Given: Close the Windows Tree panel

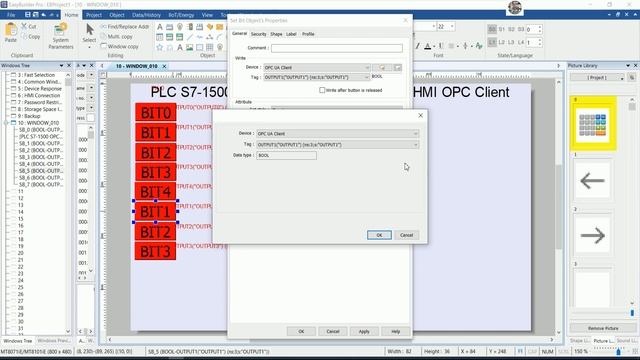Looking at the screenshot, I should [69, 65].
